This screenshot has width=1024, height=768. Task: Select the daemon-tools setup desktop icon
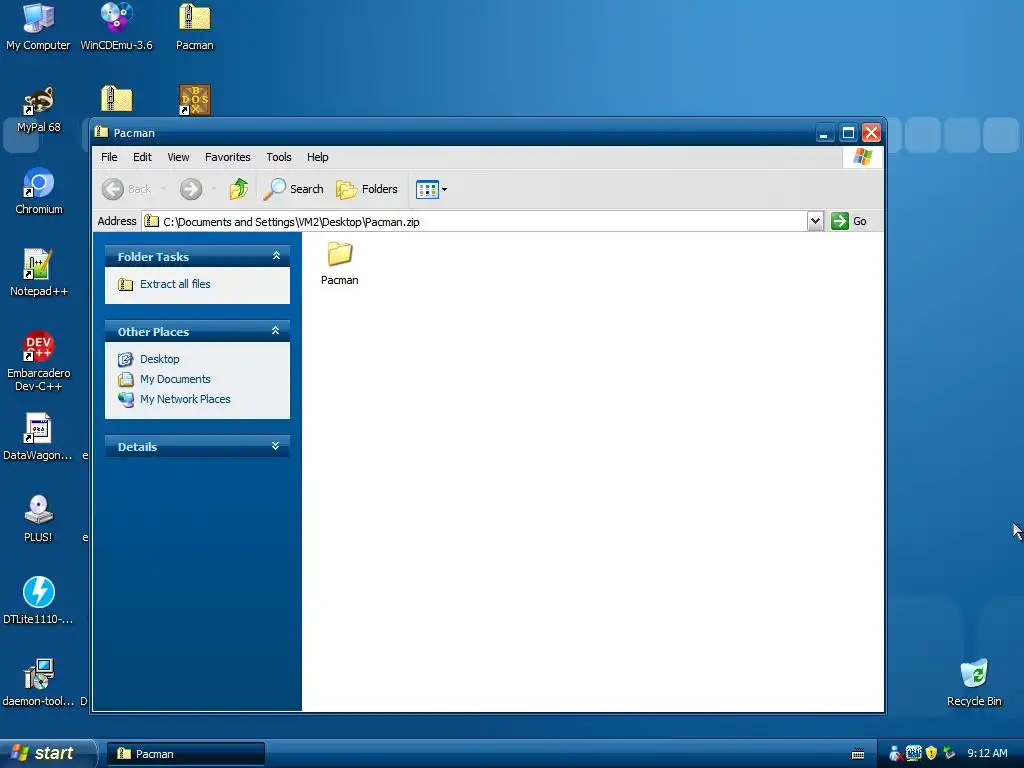click(x=38, y=682)
